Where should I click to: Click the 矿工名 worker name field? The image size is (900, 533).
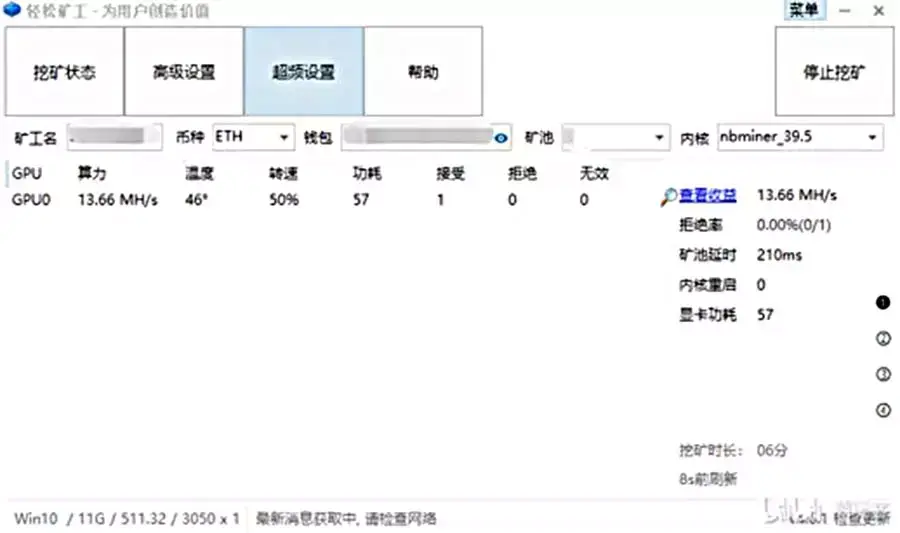pyautogui.click(x=114, y=138)
